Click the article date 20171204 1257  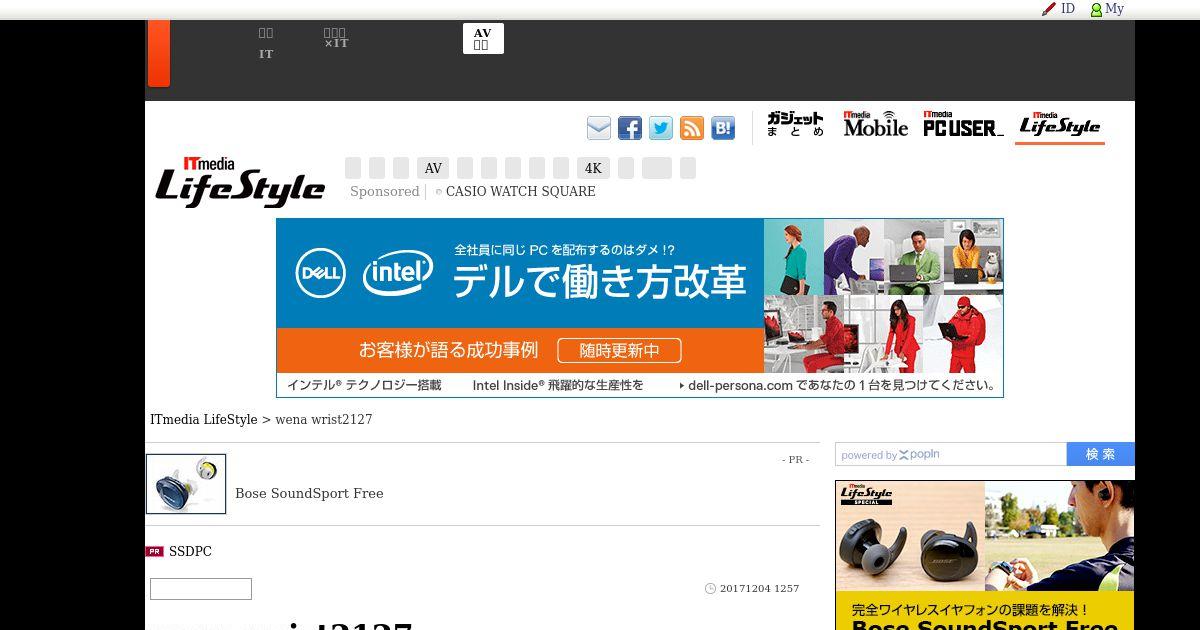(759, 588)
